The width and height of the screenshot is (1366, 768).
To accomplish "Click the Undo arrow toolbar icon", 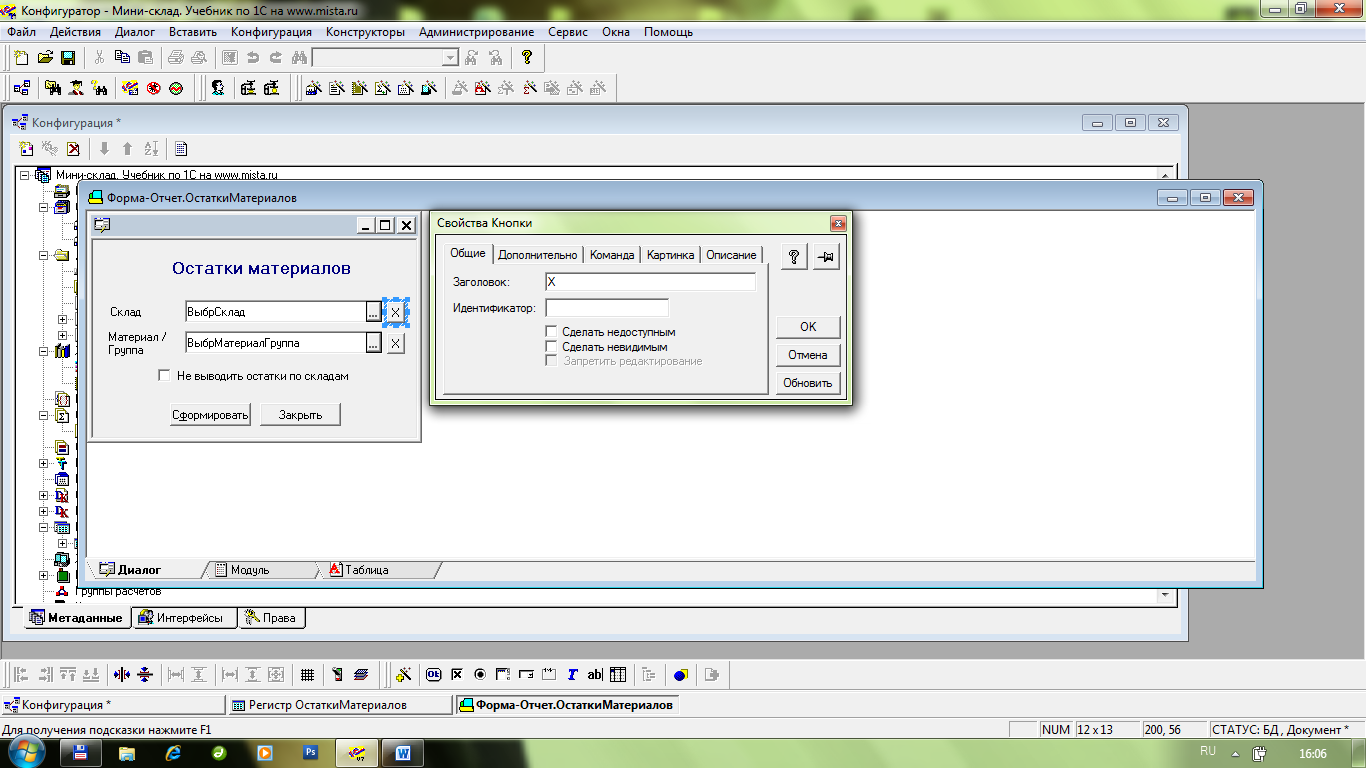I will coord(252,58).
